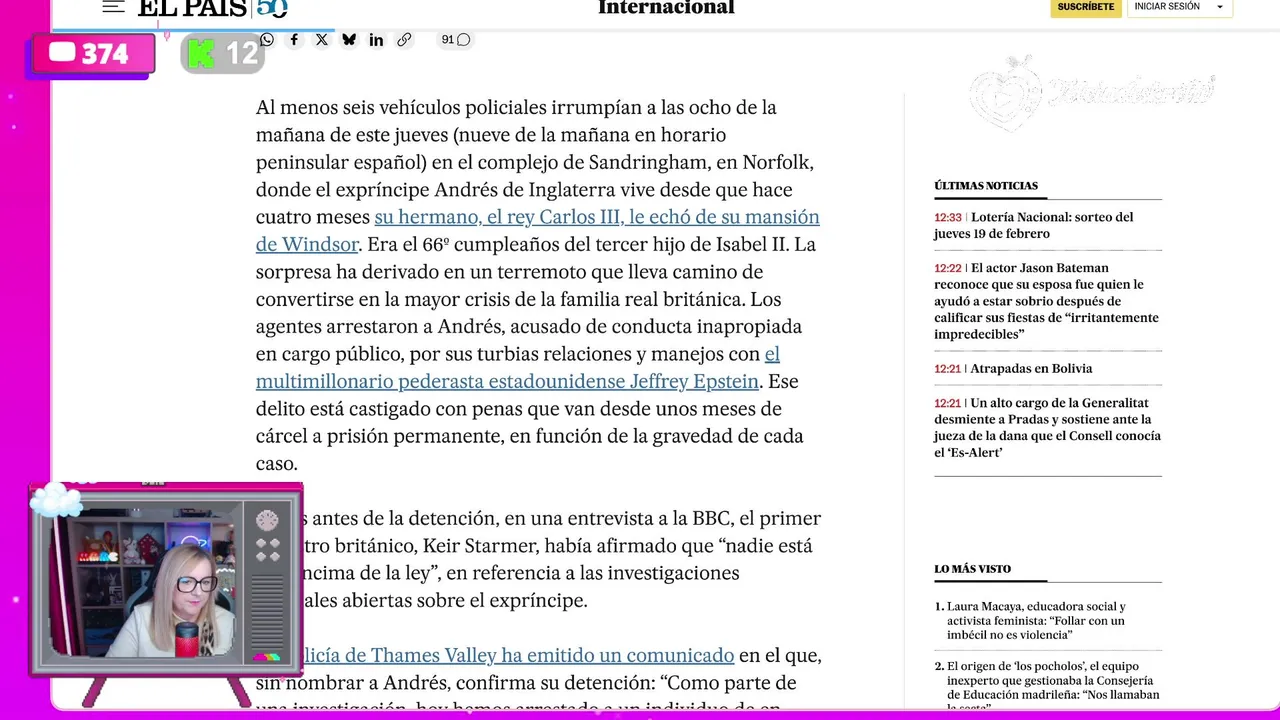
Task: Open the 91 comments bubble
Action: tap(455, 40)
